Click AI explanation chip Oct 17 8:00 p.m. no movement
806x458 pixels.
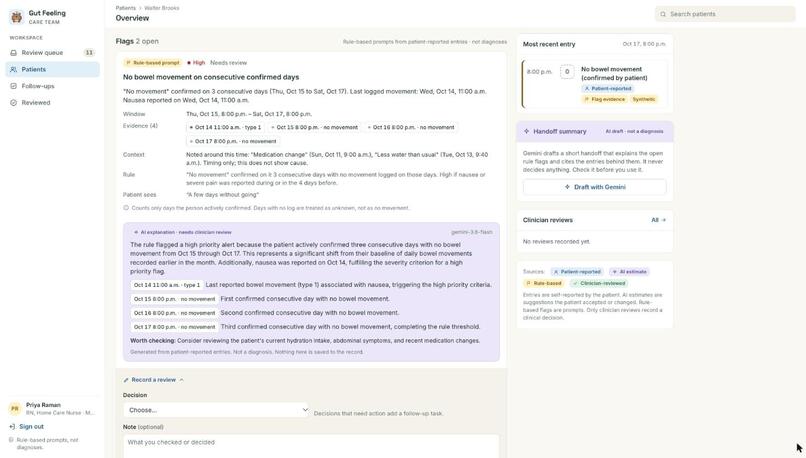click(174, 326)
